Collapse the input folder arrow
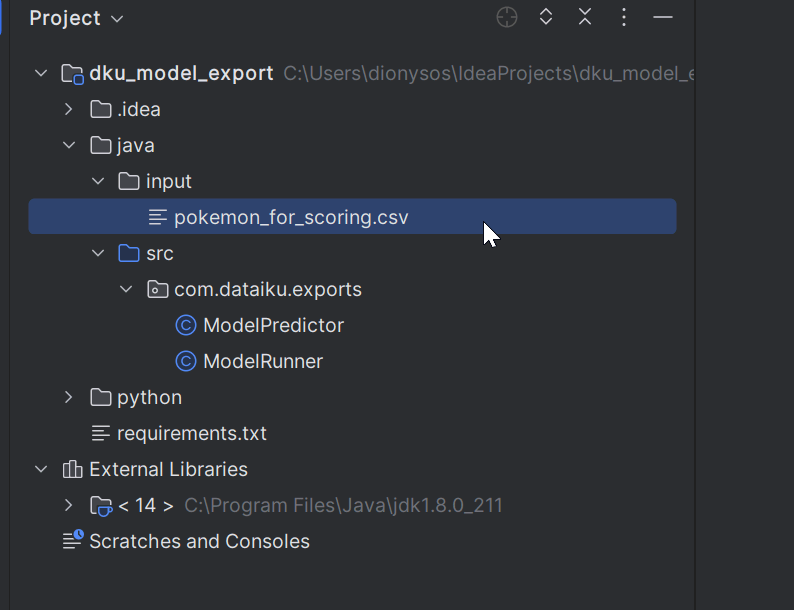794x610 pixels. click(98, 182)
